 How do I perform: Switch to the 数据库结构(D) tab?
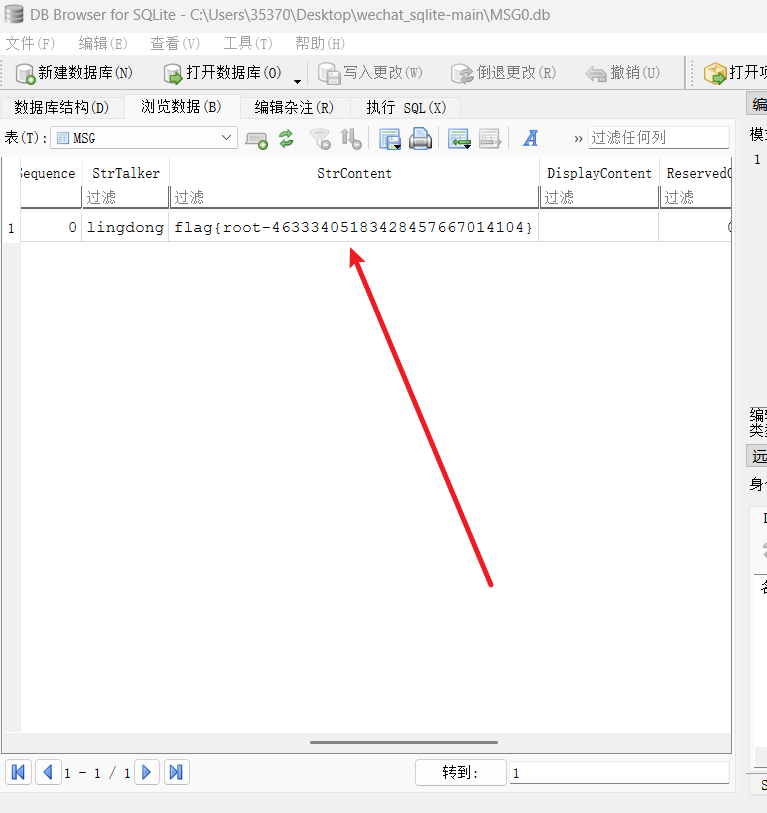(62, 107)
